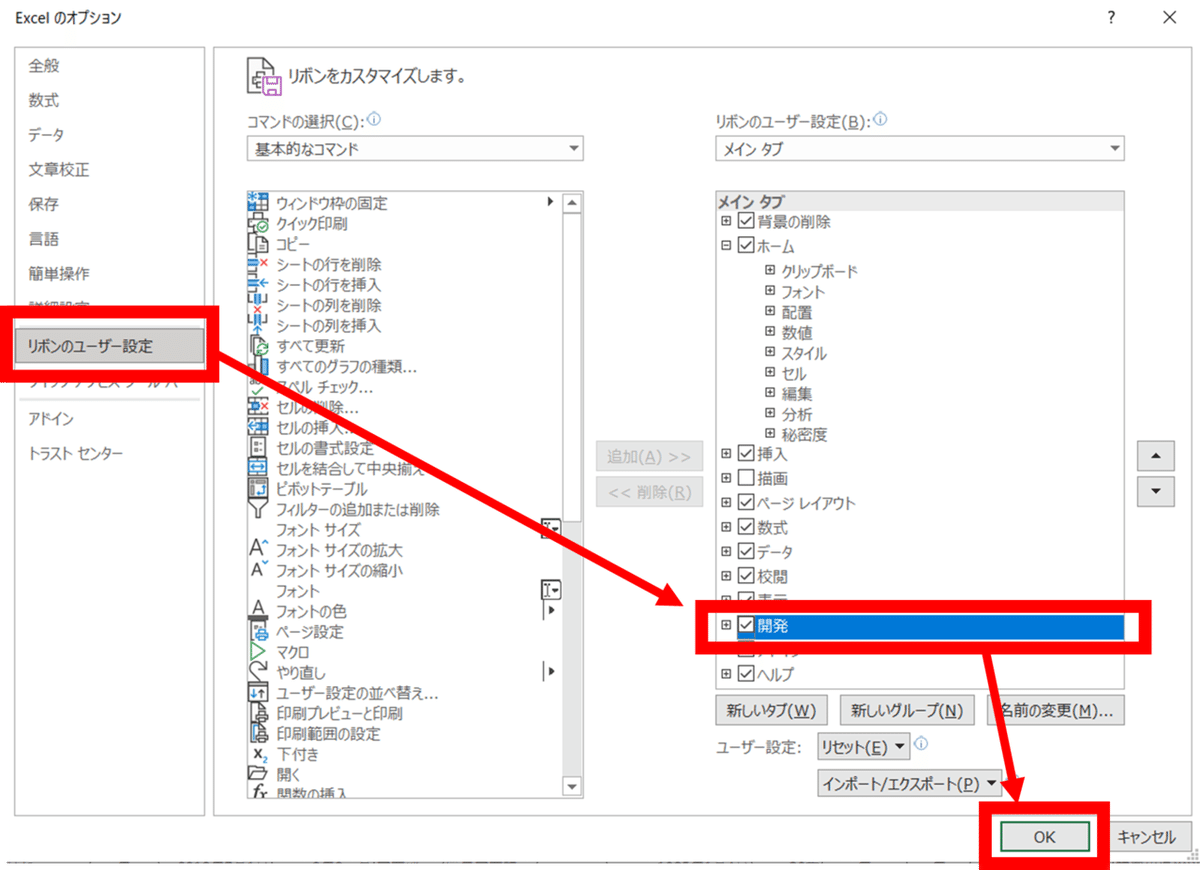Uncheck the 数式 tab checkbox
Image resolution: width=1200 pixels, height=870 pixels.
pos(746,527)
